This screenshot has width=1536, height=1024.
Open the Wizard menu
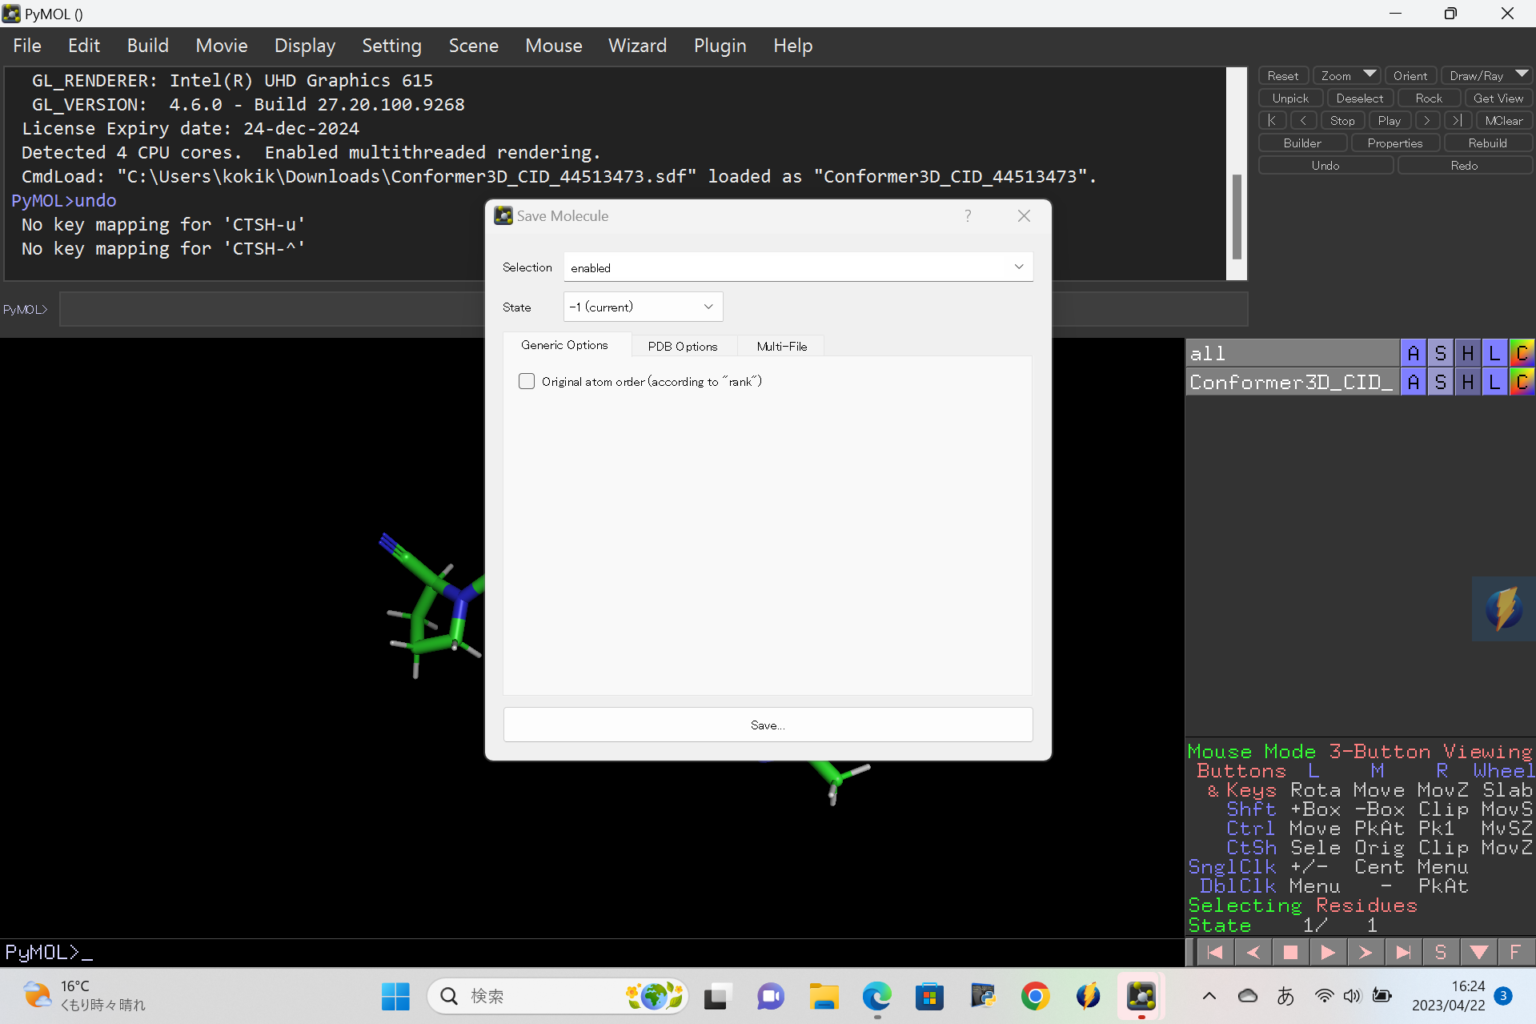click(x=637, y=45)
